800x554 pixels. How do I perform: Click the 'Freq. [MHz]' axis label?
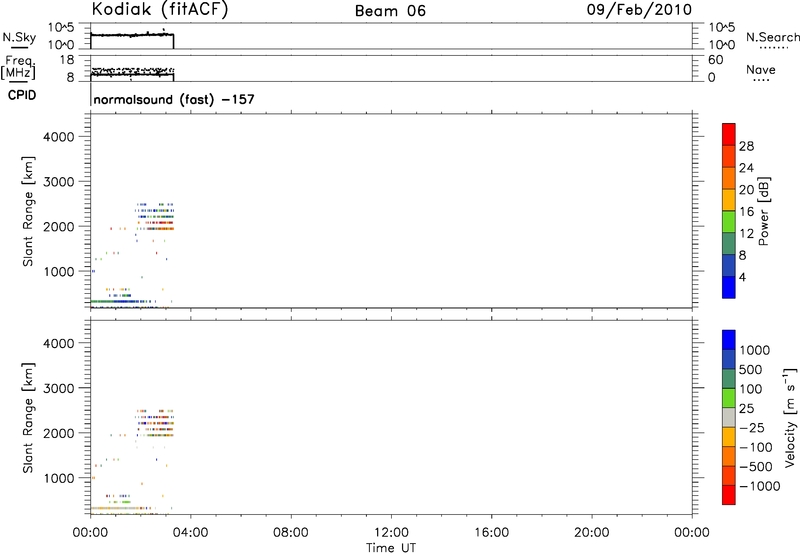[19, 68]
